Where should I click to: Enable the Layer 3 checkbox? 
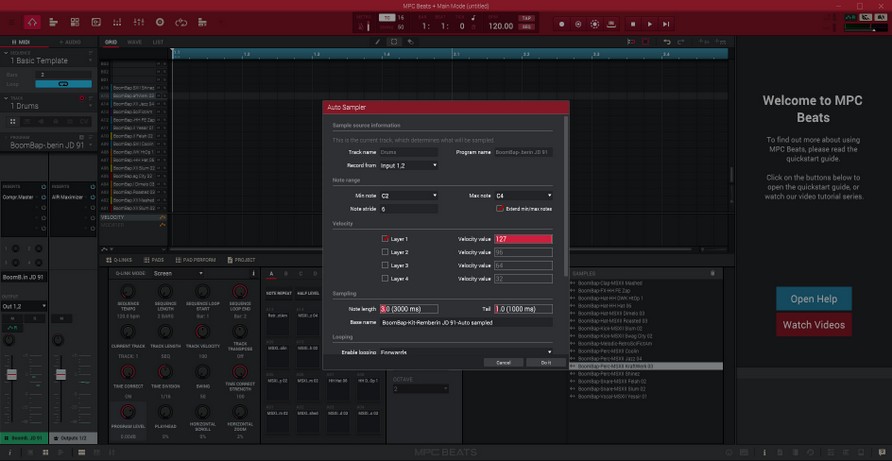coord(385,265)
